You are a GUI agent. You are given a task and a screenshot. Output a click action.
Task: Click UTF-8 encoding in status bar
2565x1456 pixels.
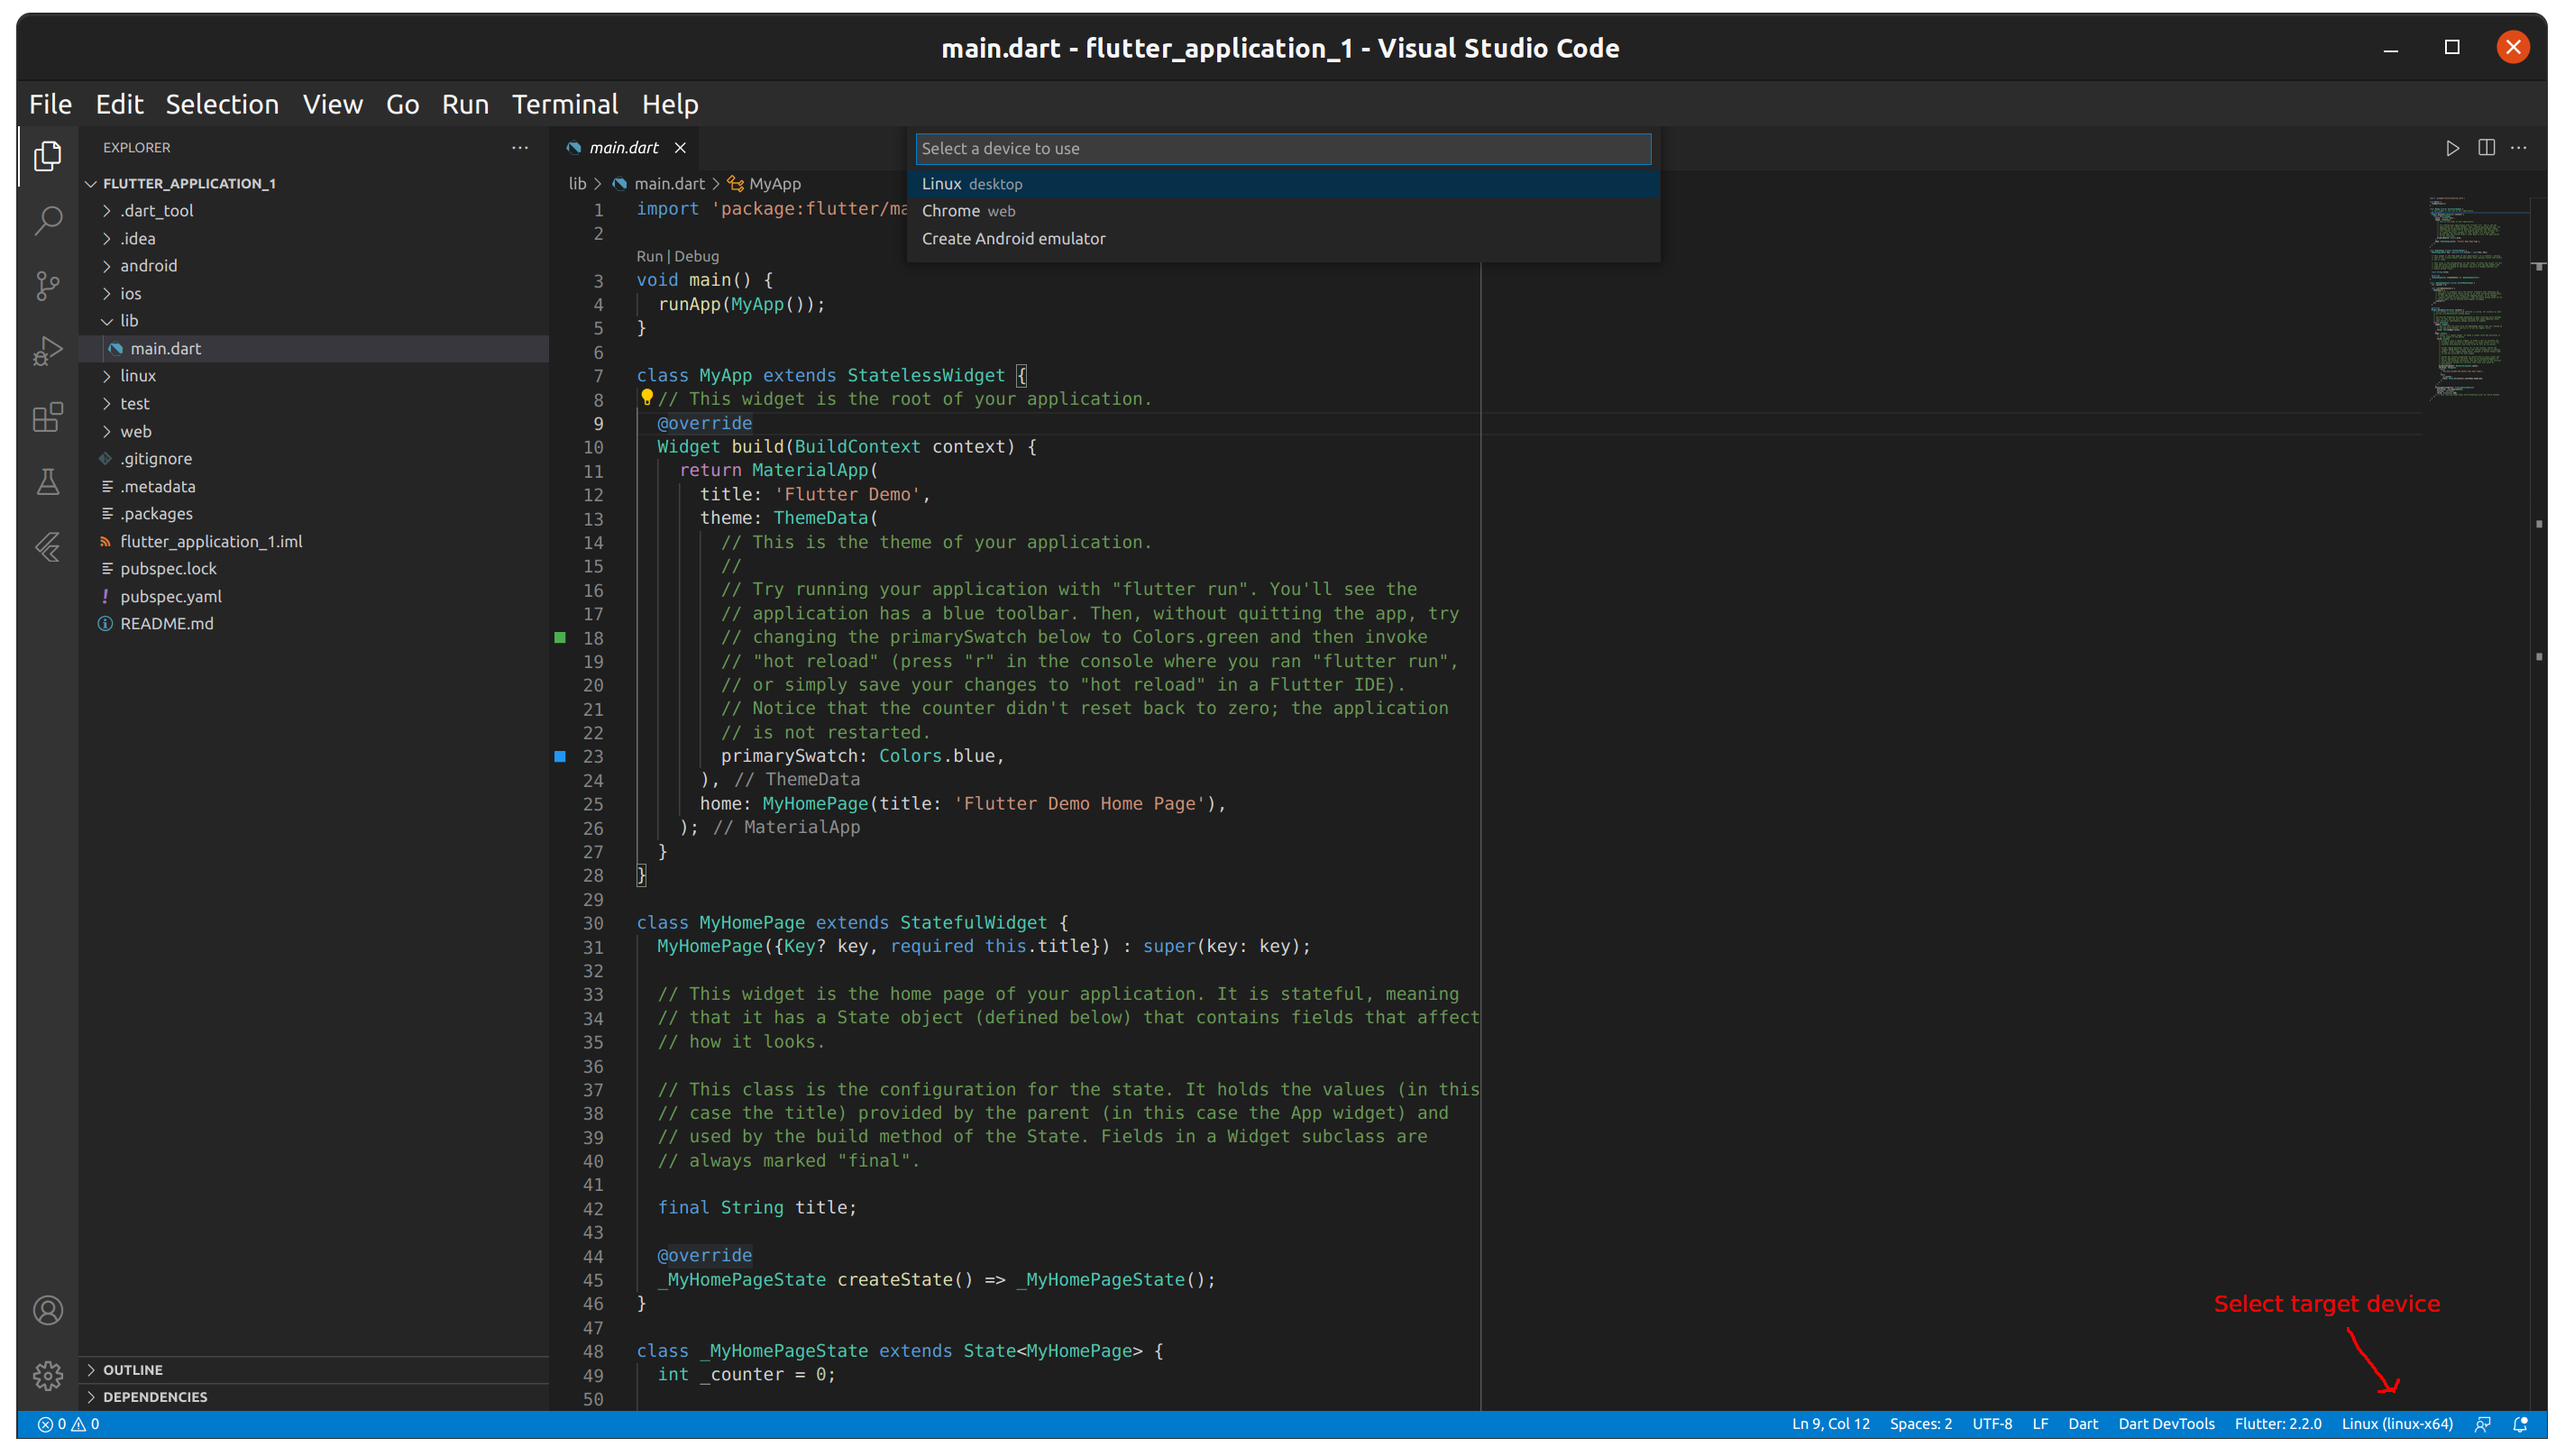(x=1992, y=1424)
